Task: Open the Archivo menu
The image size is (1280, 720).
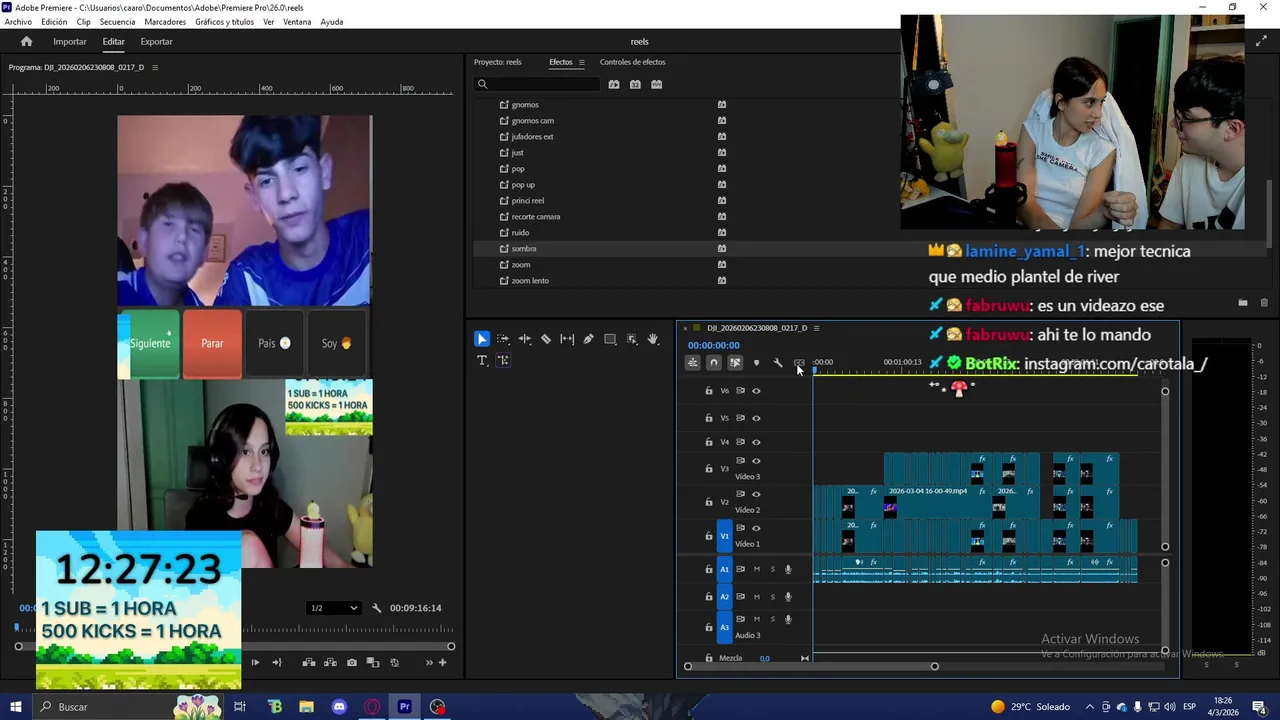Action: click(18, 22)
